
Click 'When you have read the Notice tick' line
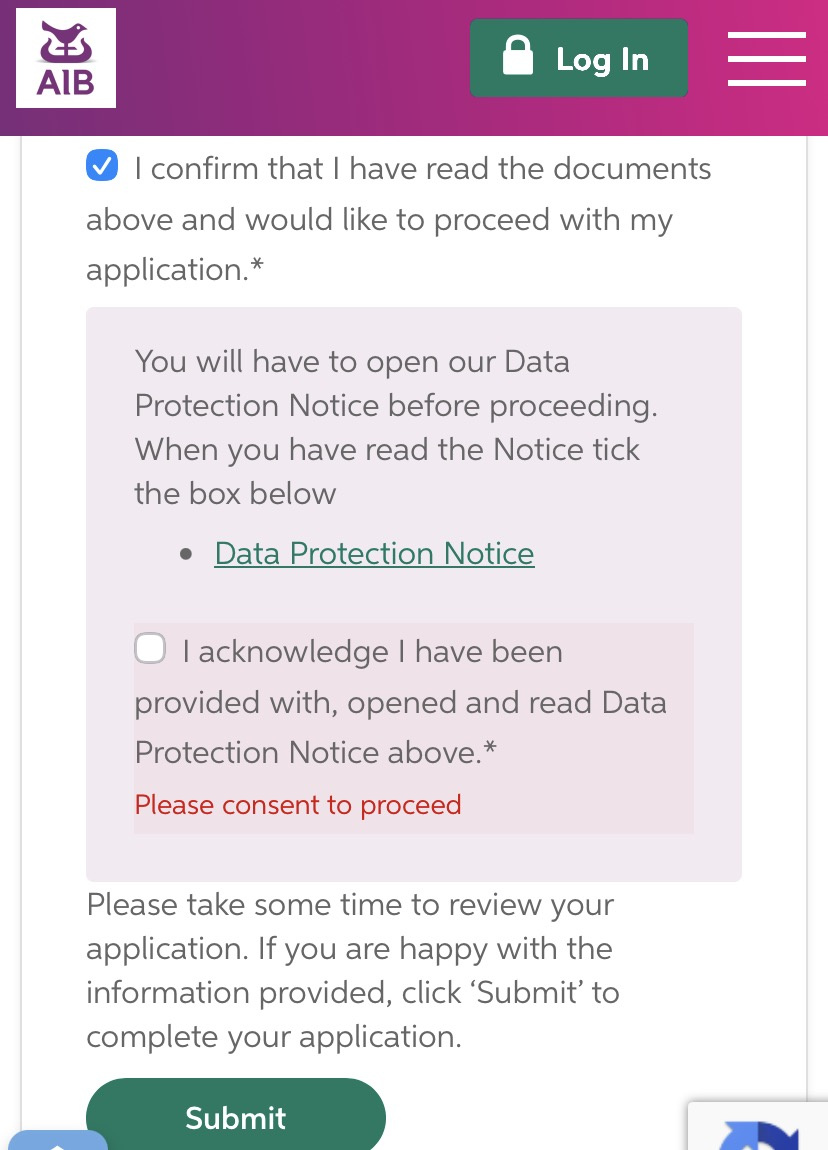click(x=387, y=450)
